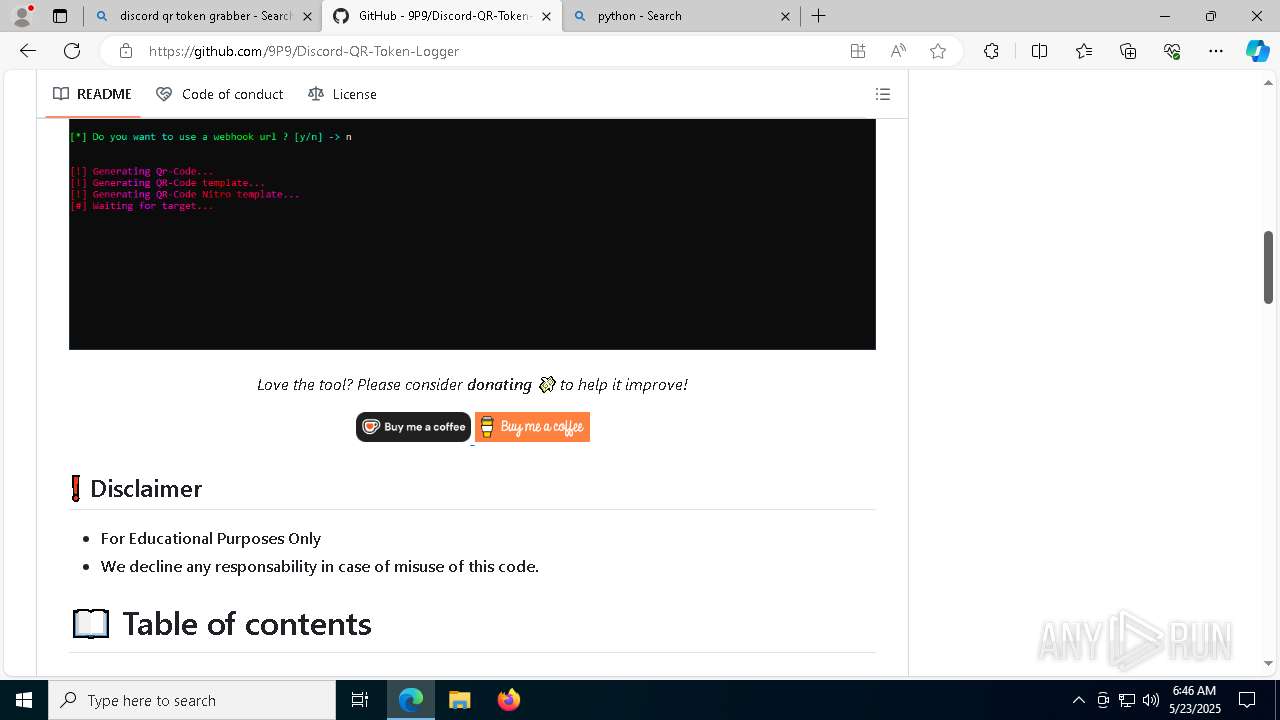Image resolution: width=1280 pixels, height=720 pixels.
Task: Open the notification center
Action: pyautogui.click(x=1247, y=700)
